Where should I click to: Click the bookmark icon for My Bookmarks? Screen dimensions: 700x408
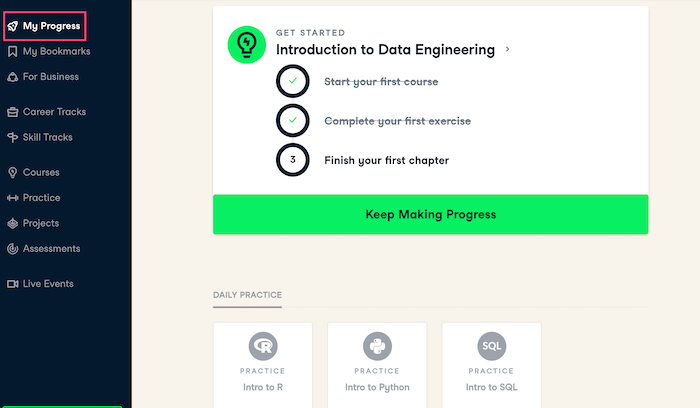click(x=12, y=51)
